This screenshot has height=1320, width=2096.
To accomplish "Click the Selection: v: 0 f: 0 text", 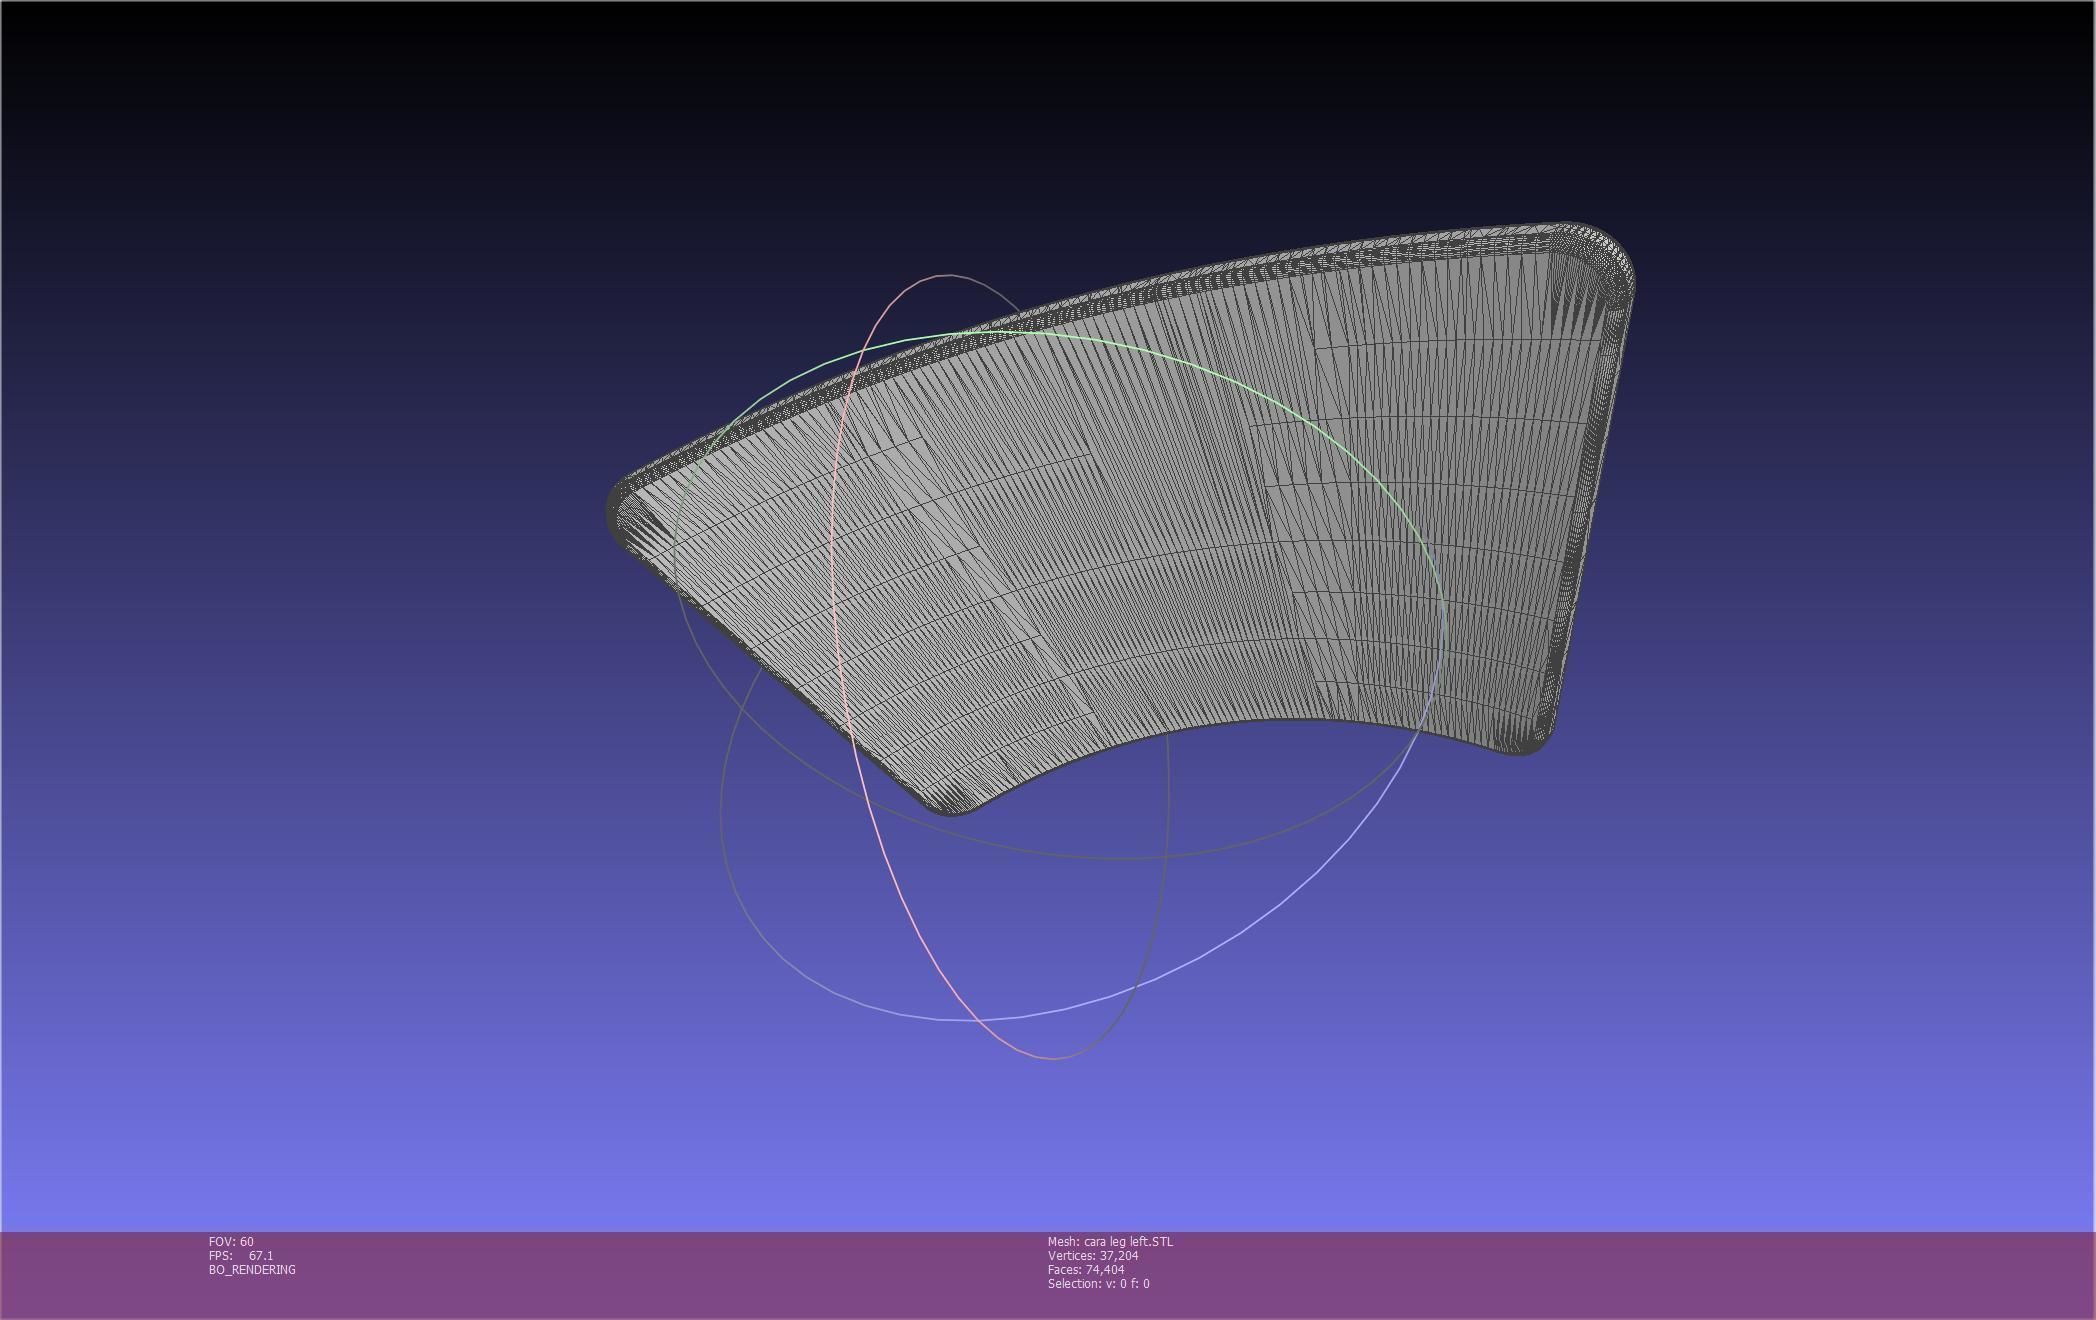I will coord(1098,1283).
